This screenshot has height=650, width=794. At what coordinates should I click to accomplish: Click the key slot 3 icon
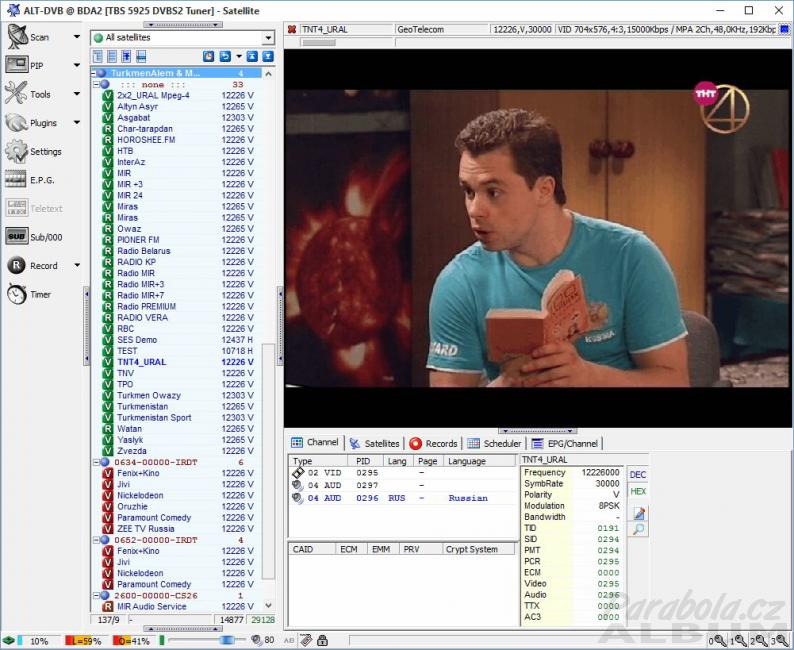pos(780,641)
